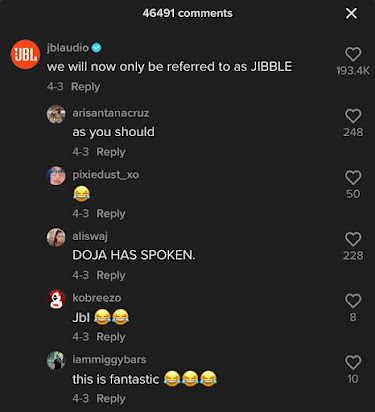View kobreezo's profile via username

coord(97,298)
